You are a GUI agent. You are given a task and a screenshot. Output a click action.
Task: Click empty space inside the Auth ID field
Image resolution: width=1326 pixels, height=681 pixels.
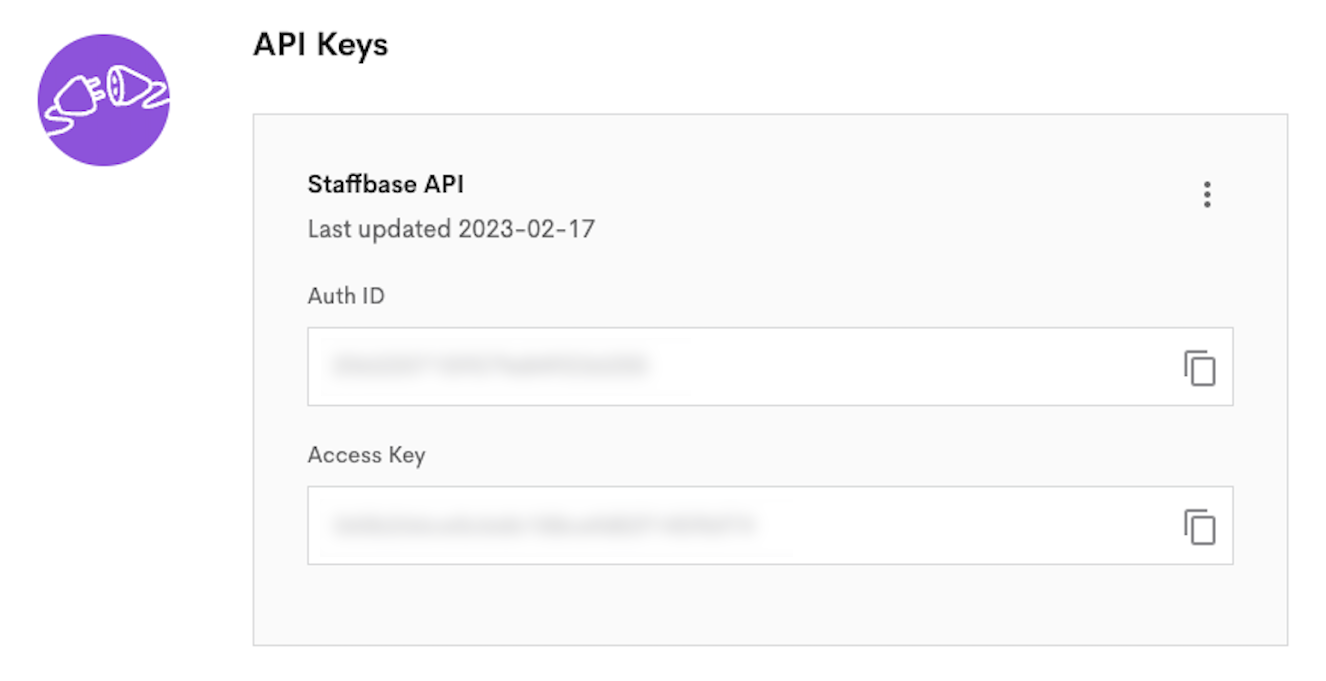[900, 367]
